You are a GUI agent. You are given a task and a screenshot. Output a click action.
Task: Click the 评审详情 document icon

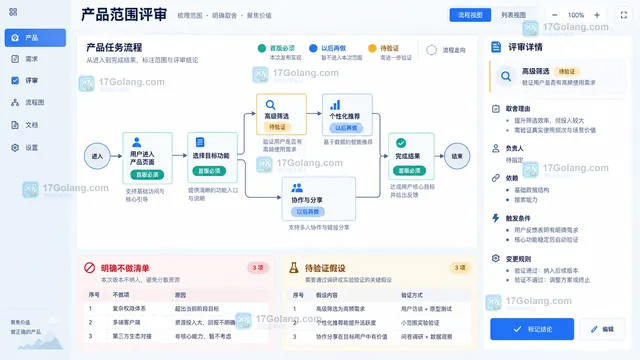496,47
